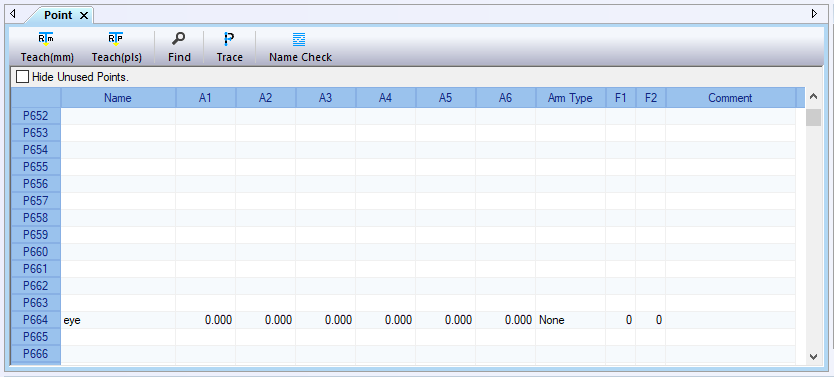Image resolution: width=834 pixels, height=377 pixels.
Task: Select row P658
Action: [x=36, y=218]
